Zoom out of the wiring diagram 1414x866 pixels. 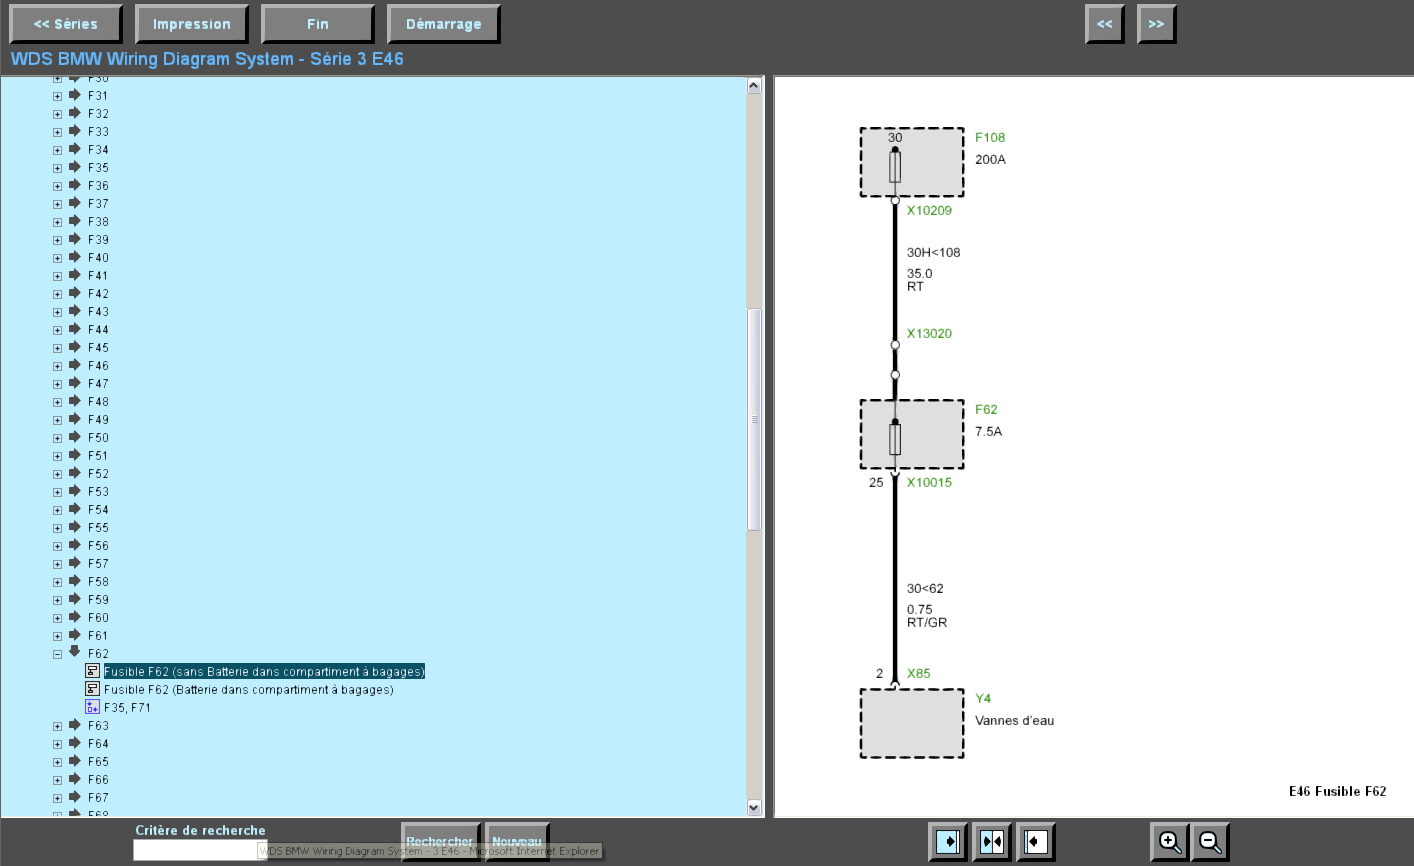pyautogui.click(x=1210, y=842)
